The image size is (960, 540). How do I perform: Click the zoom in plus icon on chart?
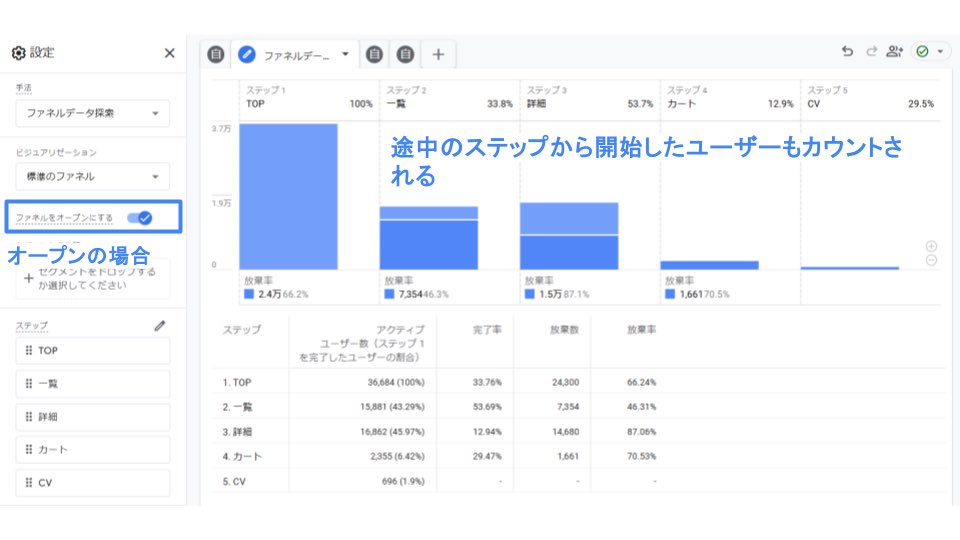pos(931,246)
